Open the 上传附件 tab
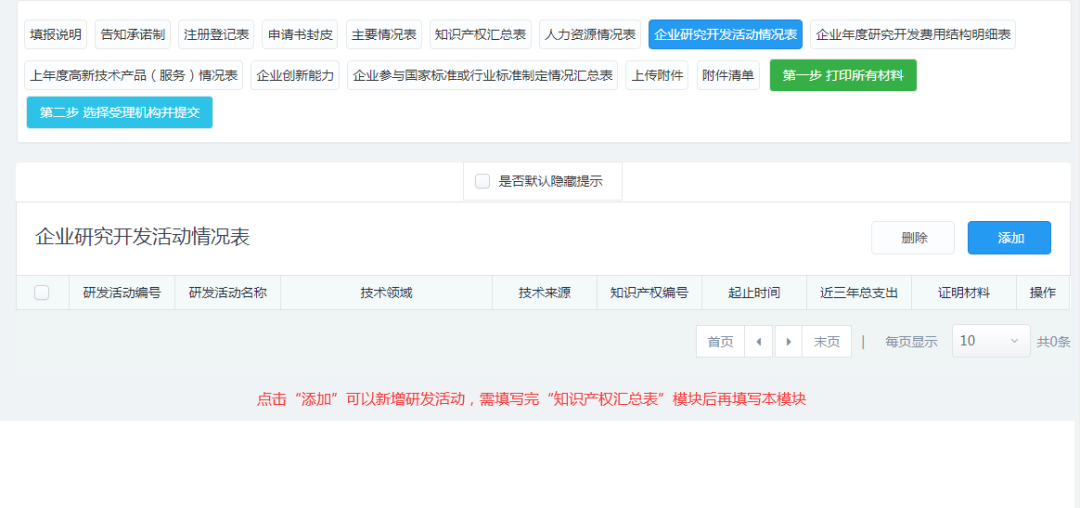1080x508 pixels. coord(657,76)
